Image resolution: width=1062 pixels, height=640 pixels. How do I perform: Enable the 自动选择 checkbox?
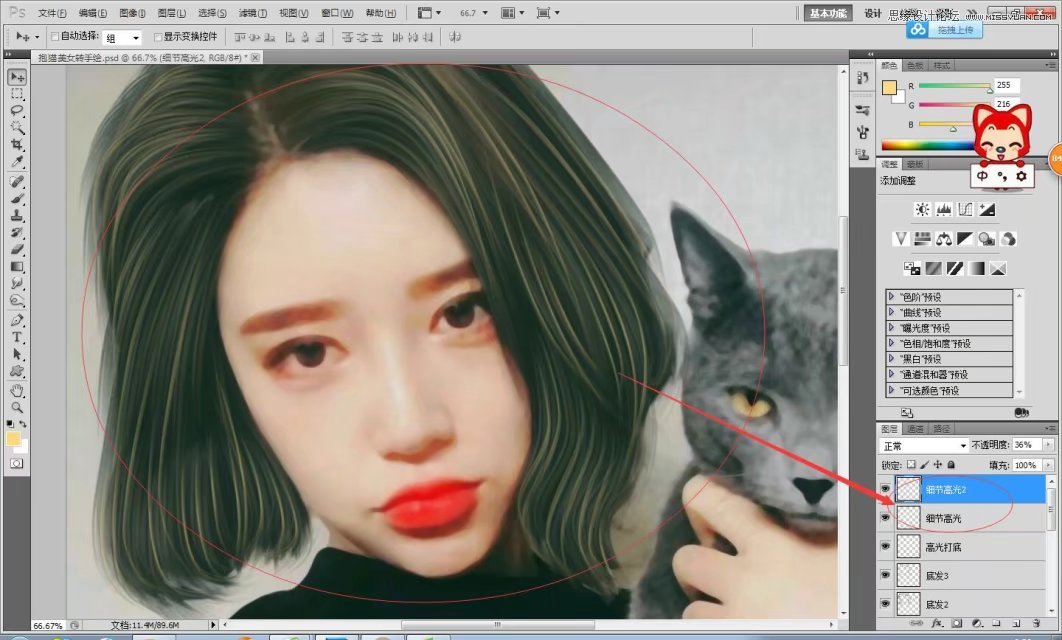pyautogui.click(x=55, y=37)
